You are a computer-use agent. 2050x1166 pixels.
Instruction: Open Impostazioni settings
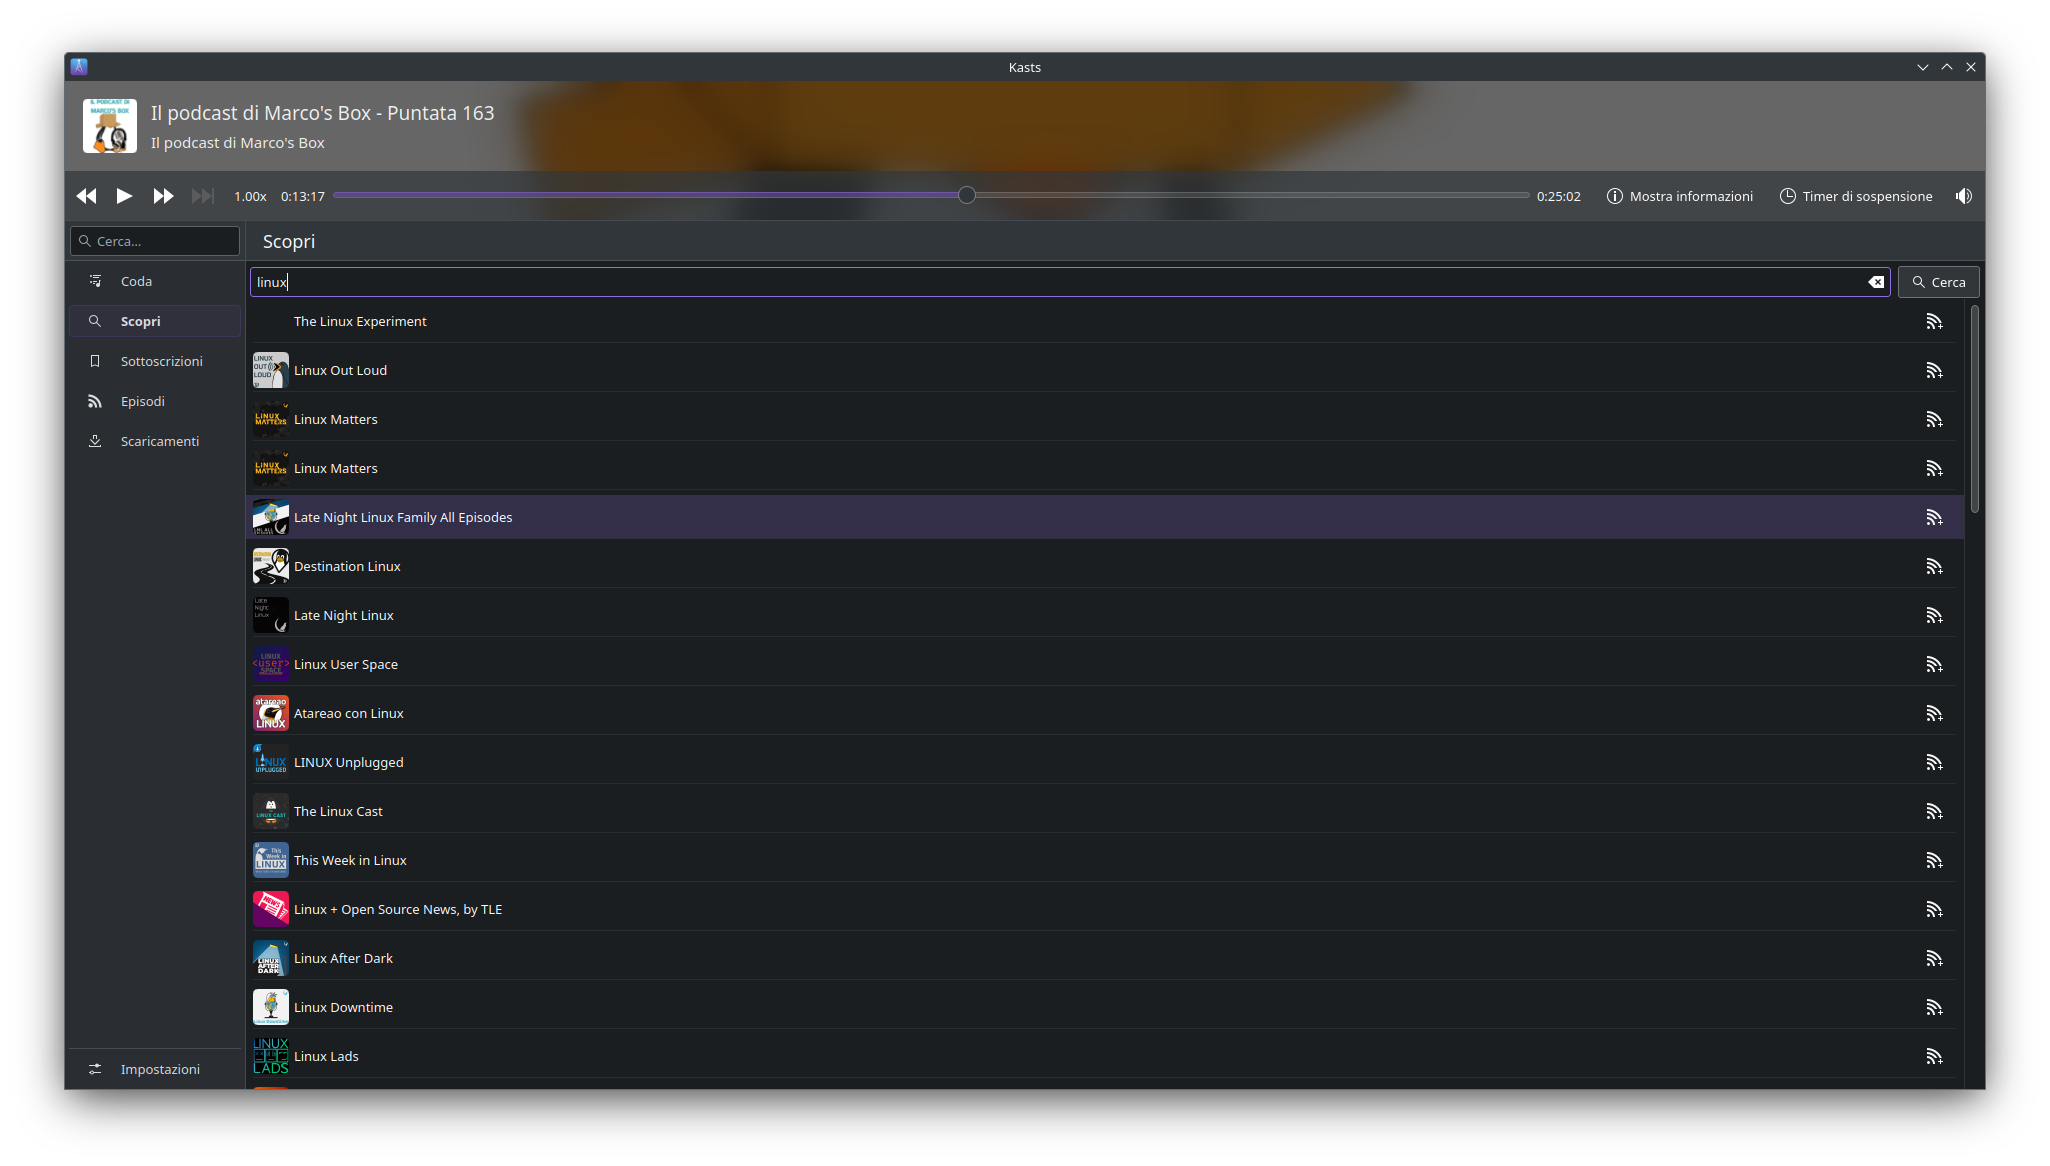(x=155, y=1069)
